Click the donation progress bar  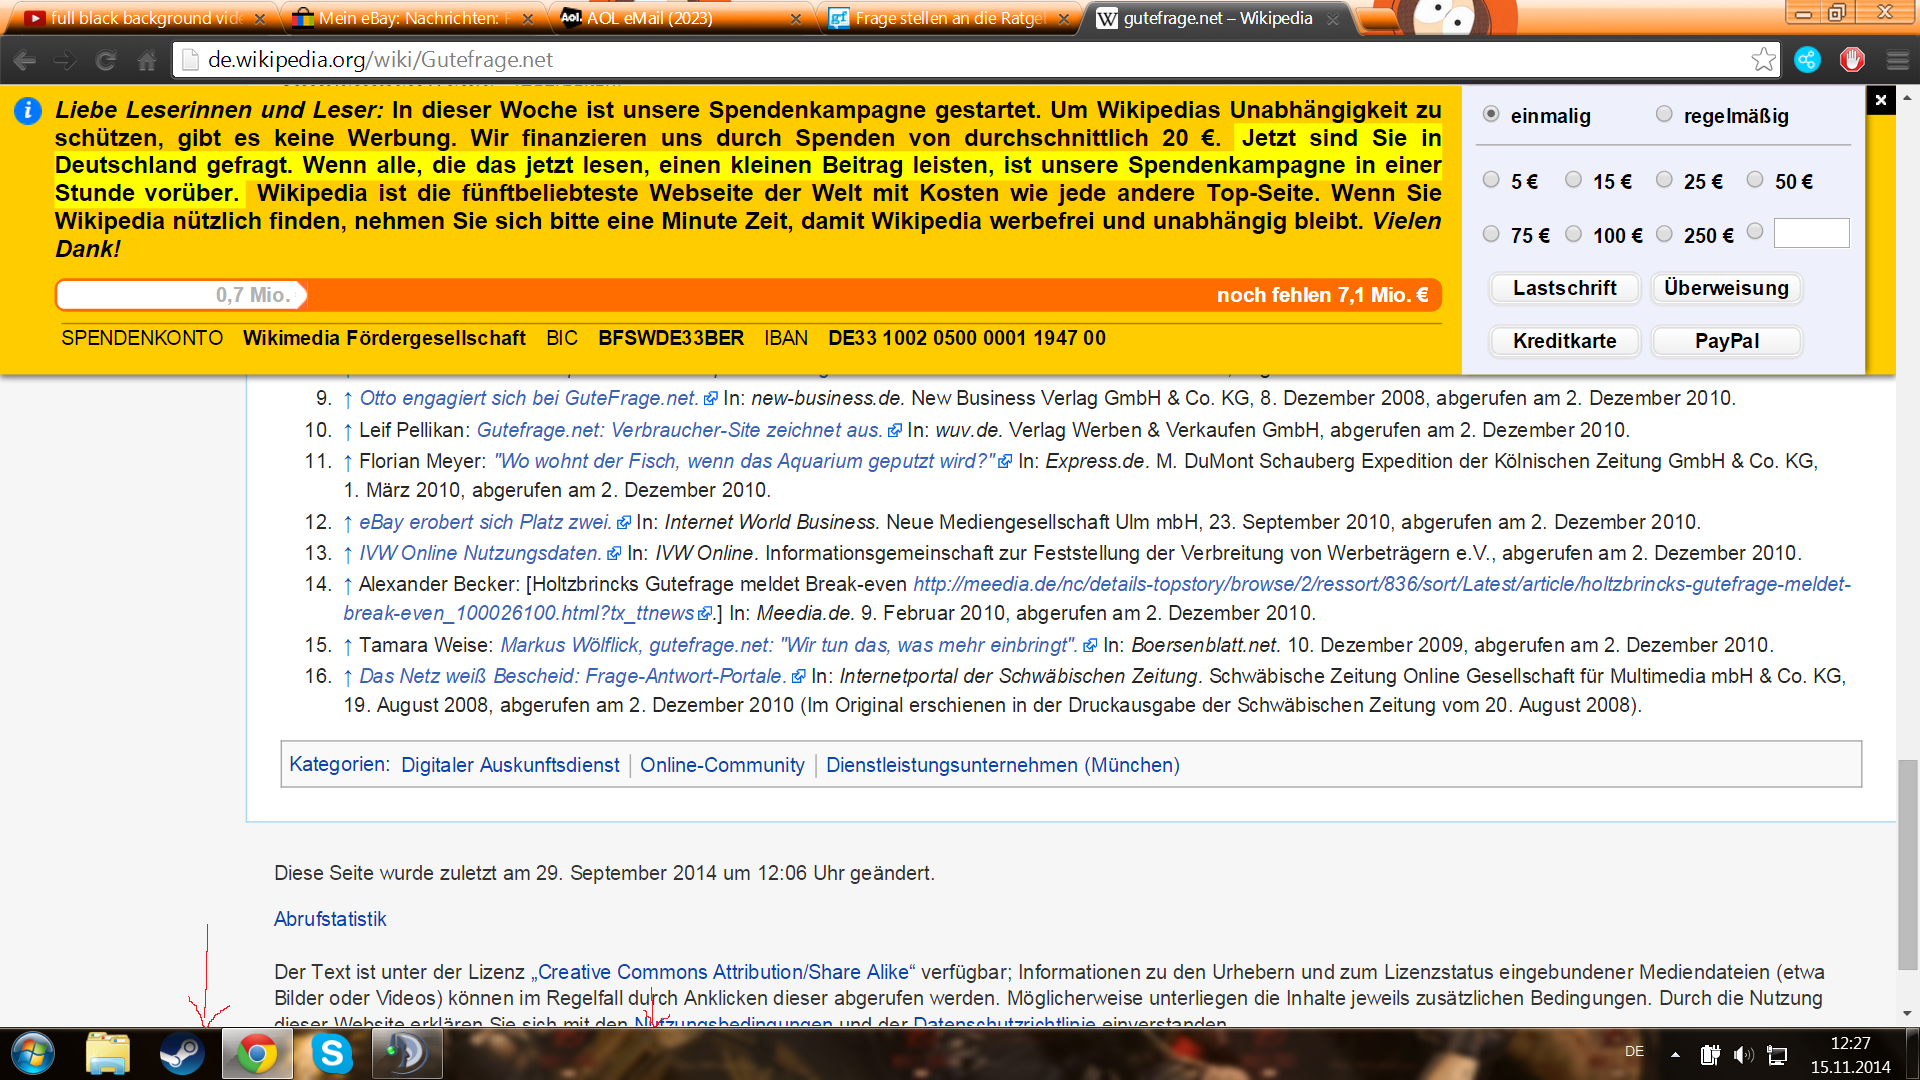click(x=748, y=295)
